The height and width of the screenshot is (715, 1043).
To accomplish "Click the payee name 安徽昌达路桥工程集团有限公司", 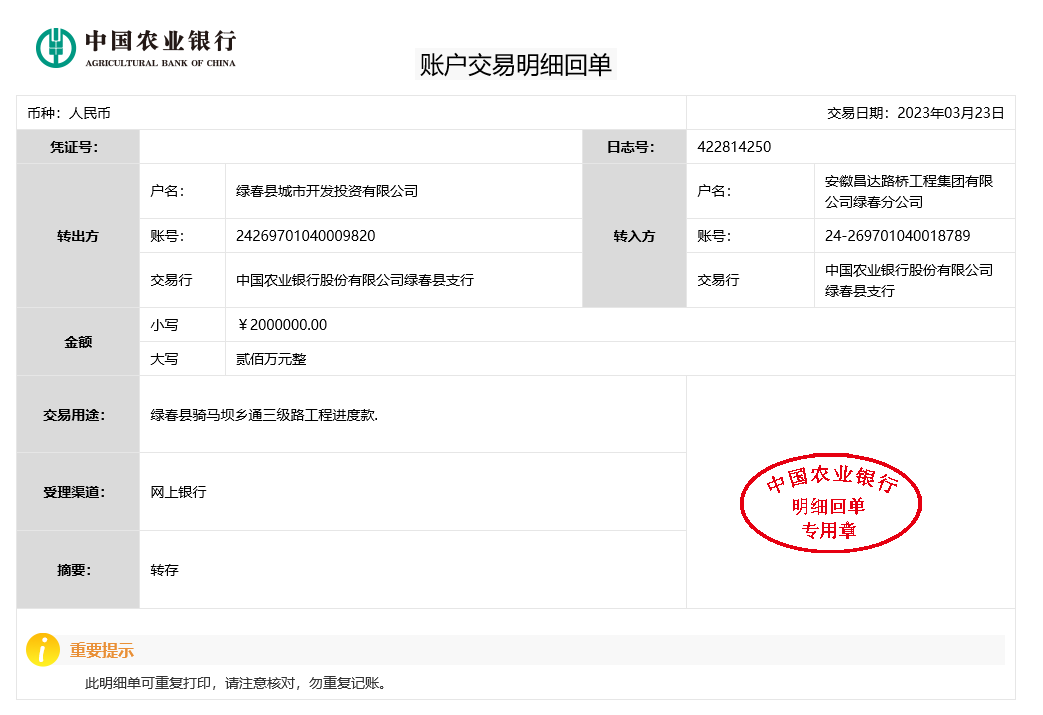I will tap(908, 191).
